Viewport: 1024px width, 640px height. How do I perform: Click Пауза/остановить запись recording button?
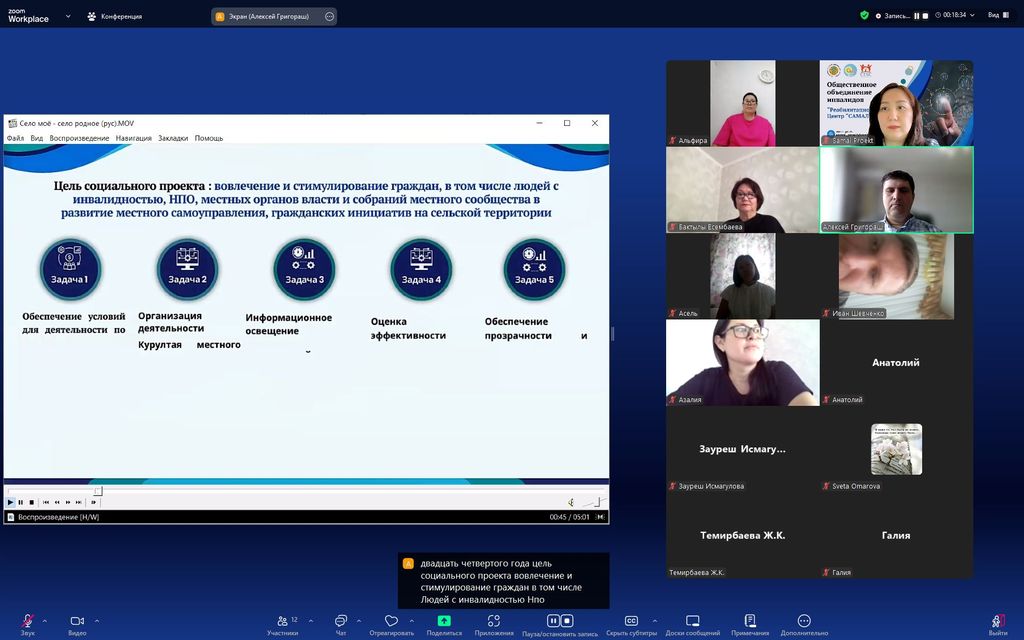559,622
